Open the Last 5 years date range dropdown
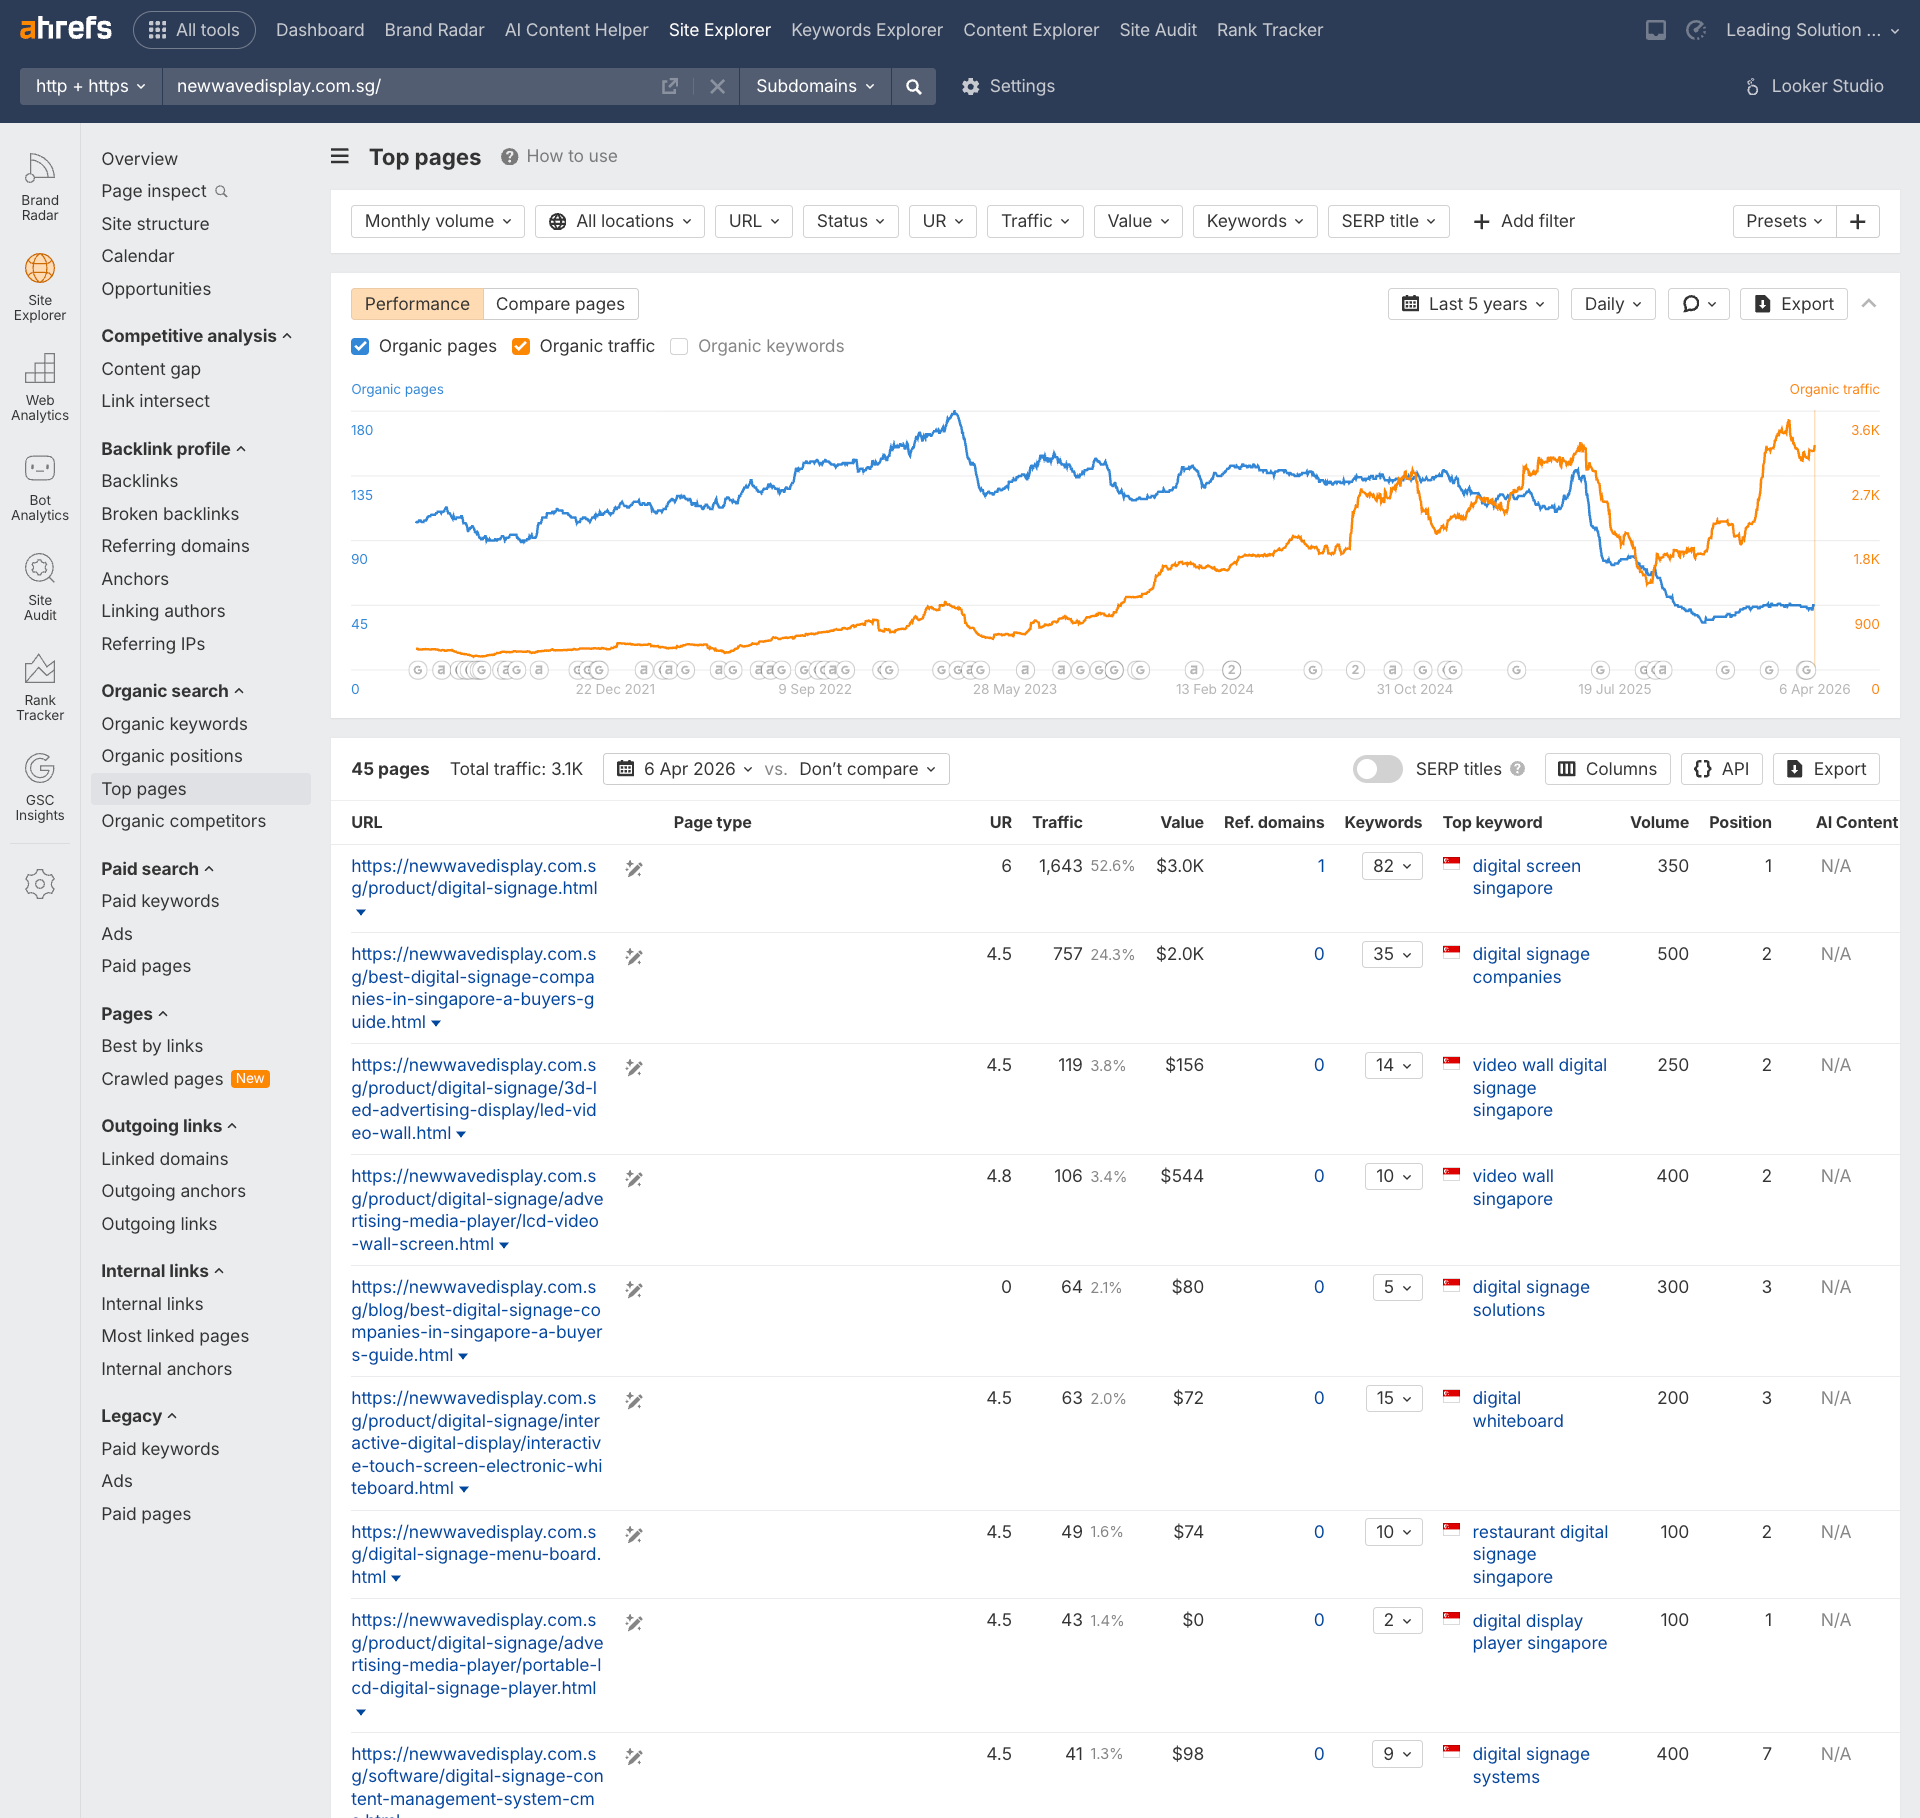This screenshot has height=1818, width=1920. 1473,304
